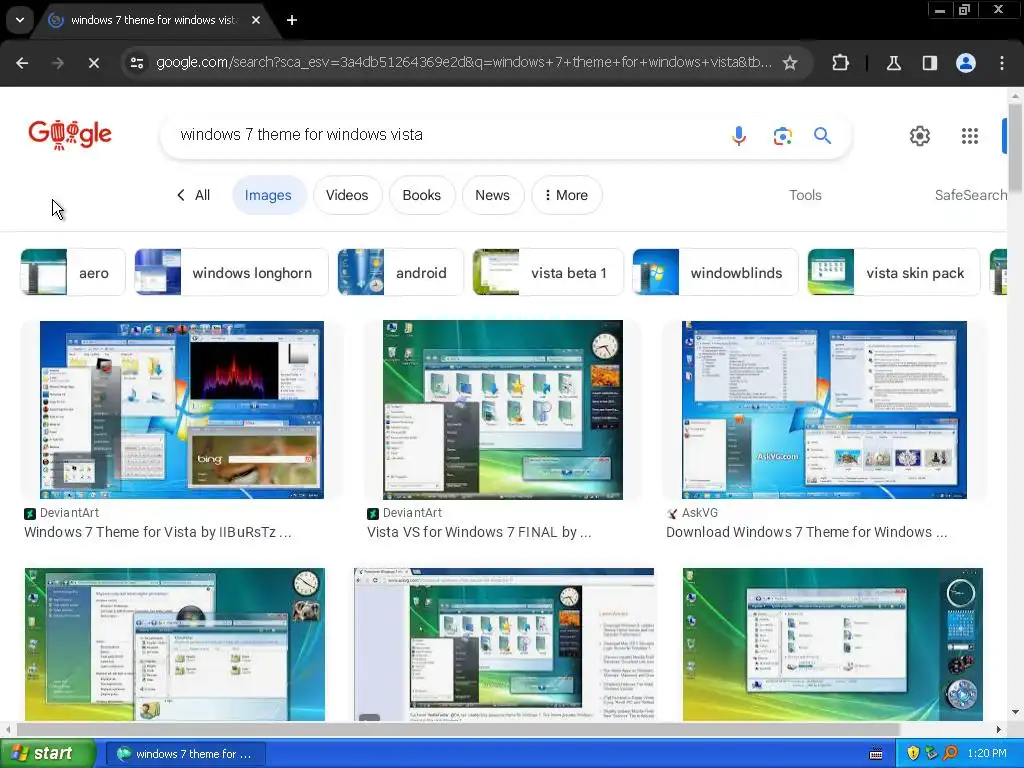This screenshot has width=1024, height=768.
Task: Click the taskbar clock 1:20 PM
Action: coord(987,753)
